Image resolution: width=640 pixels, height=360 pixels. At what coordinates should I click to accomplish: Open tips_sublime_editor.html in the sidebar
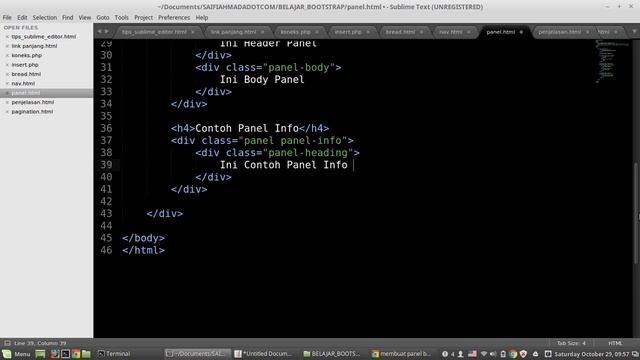coord(44,37)
